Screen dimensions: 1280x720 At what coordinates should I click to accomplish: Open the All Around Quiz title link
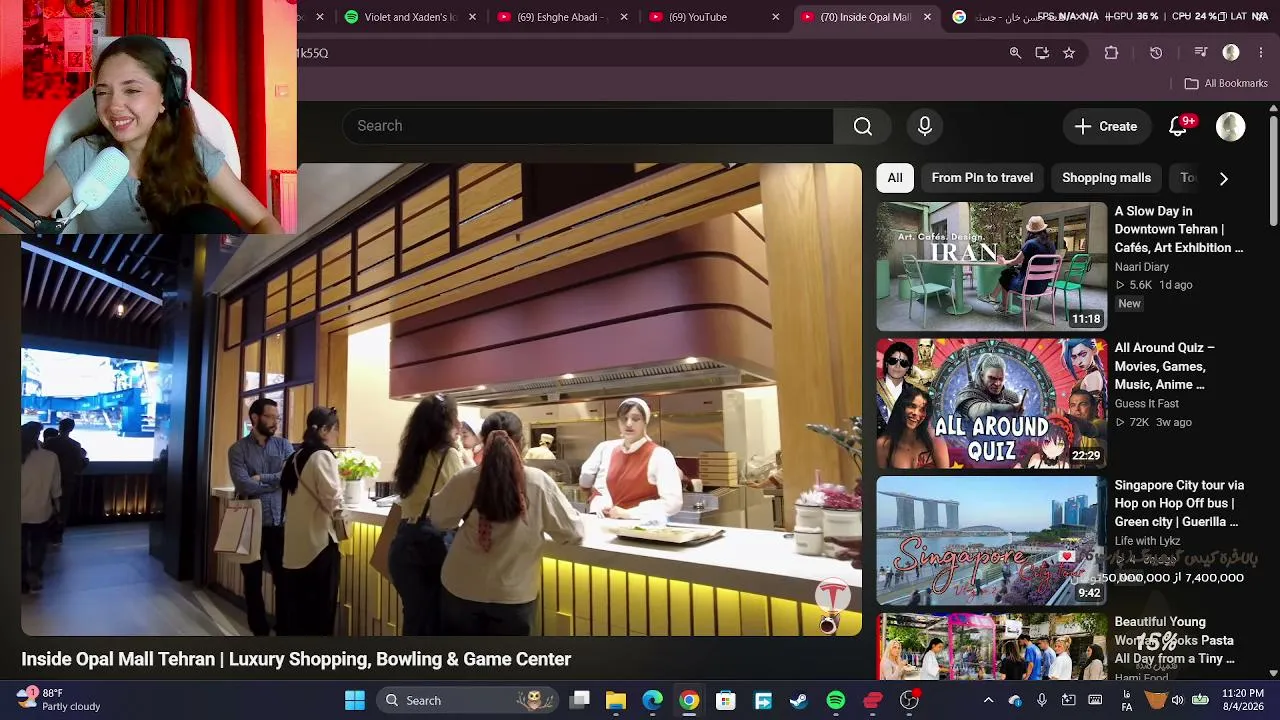click(1165, 366)
